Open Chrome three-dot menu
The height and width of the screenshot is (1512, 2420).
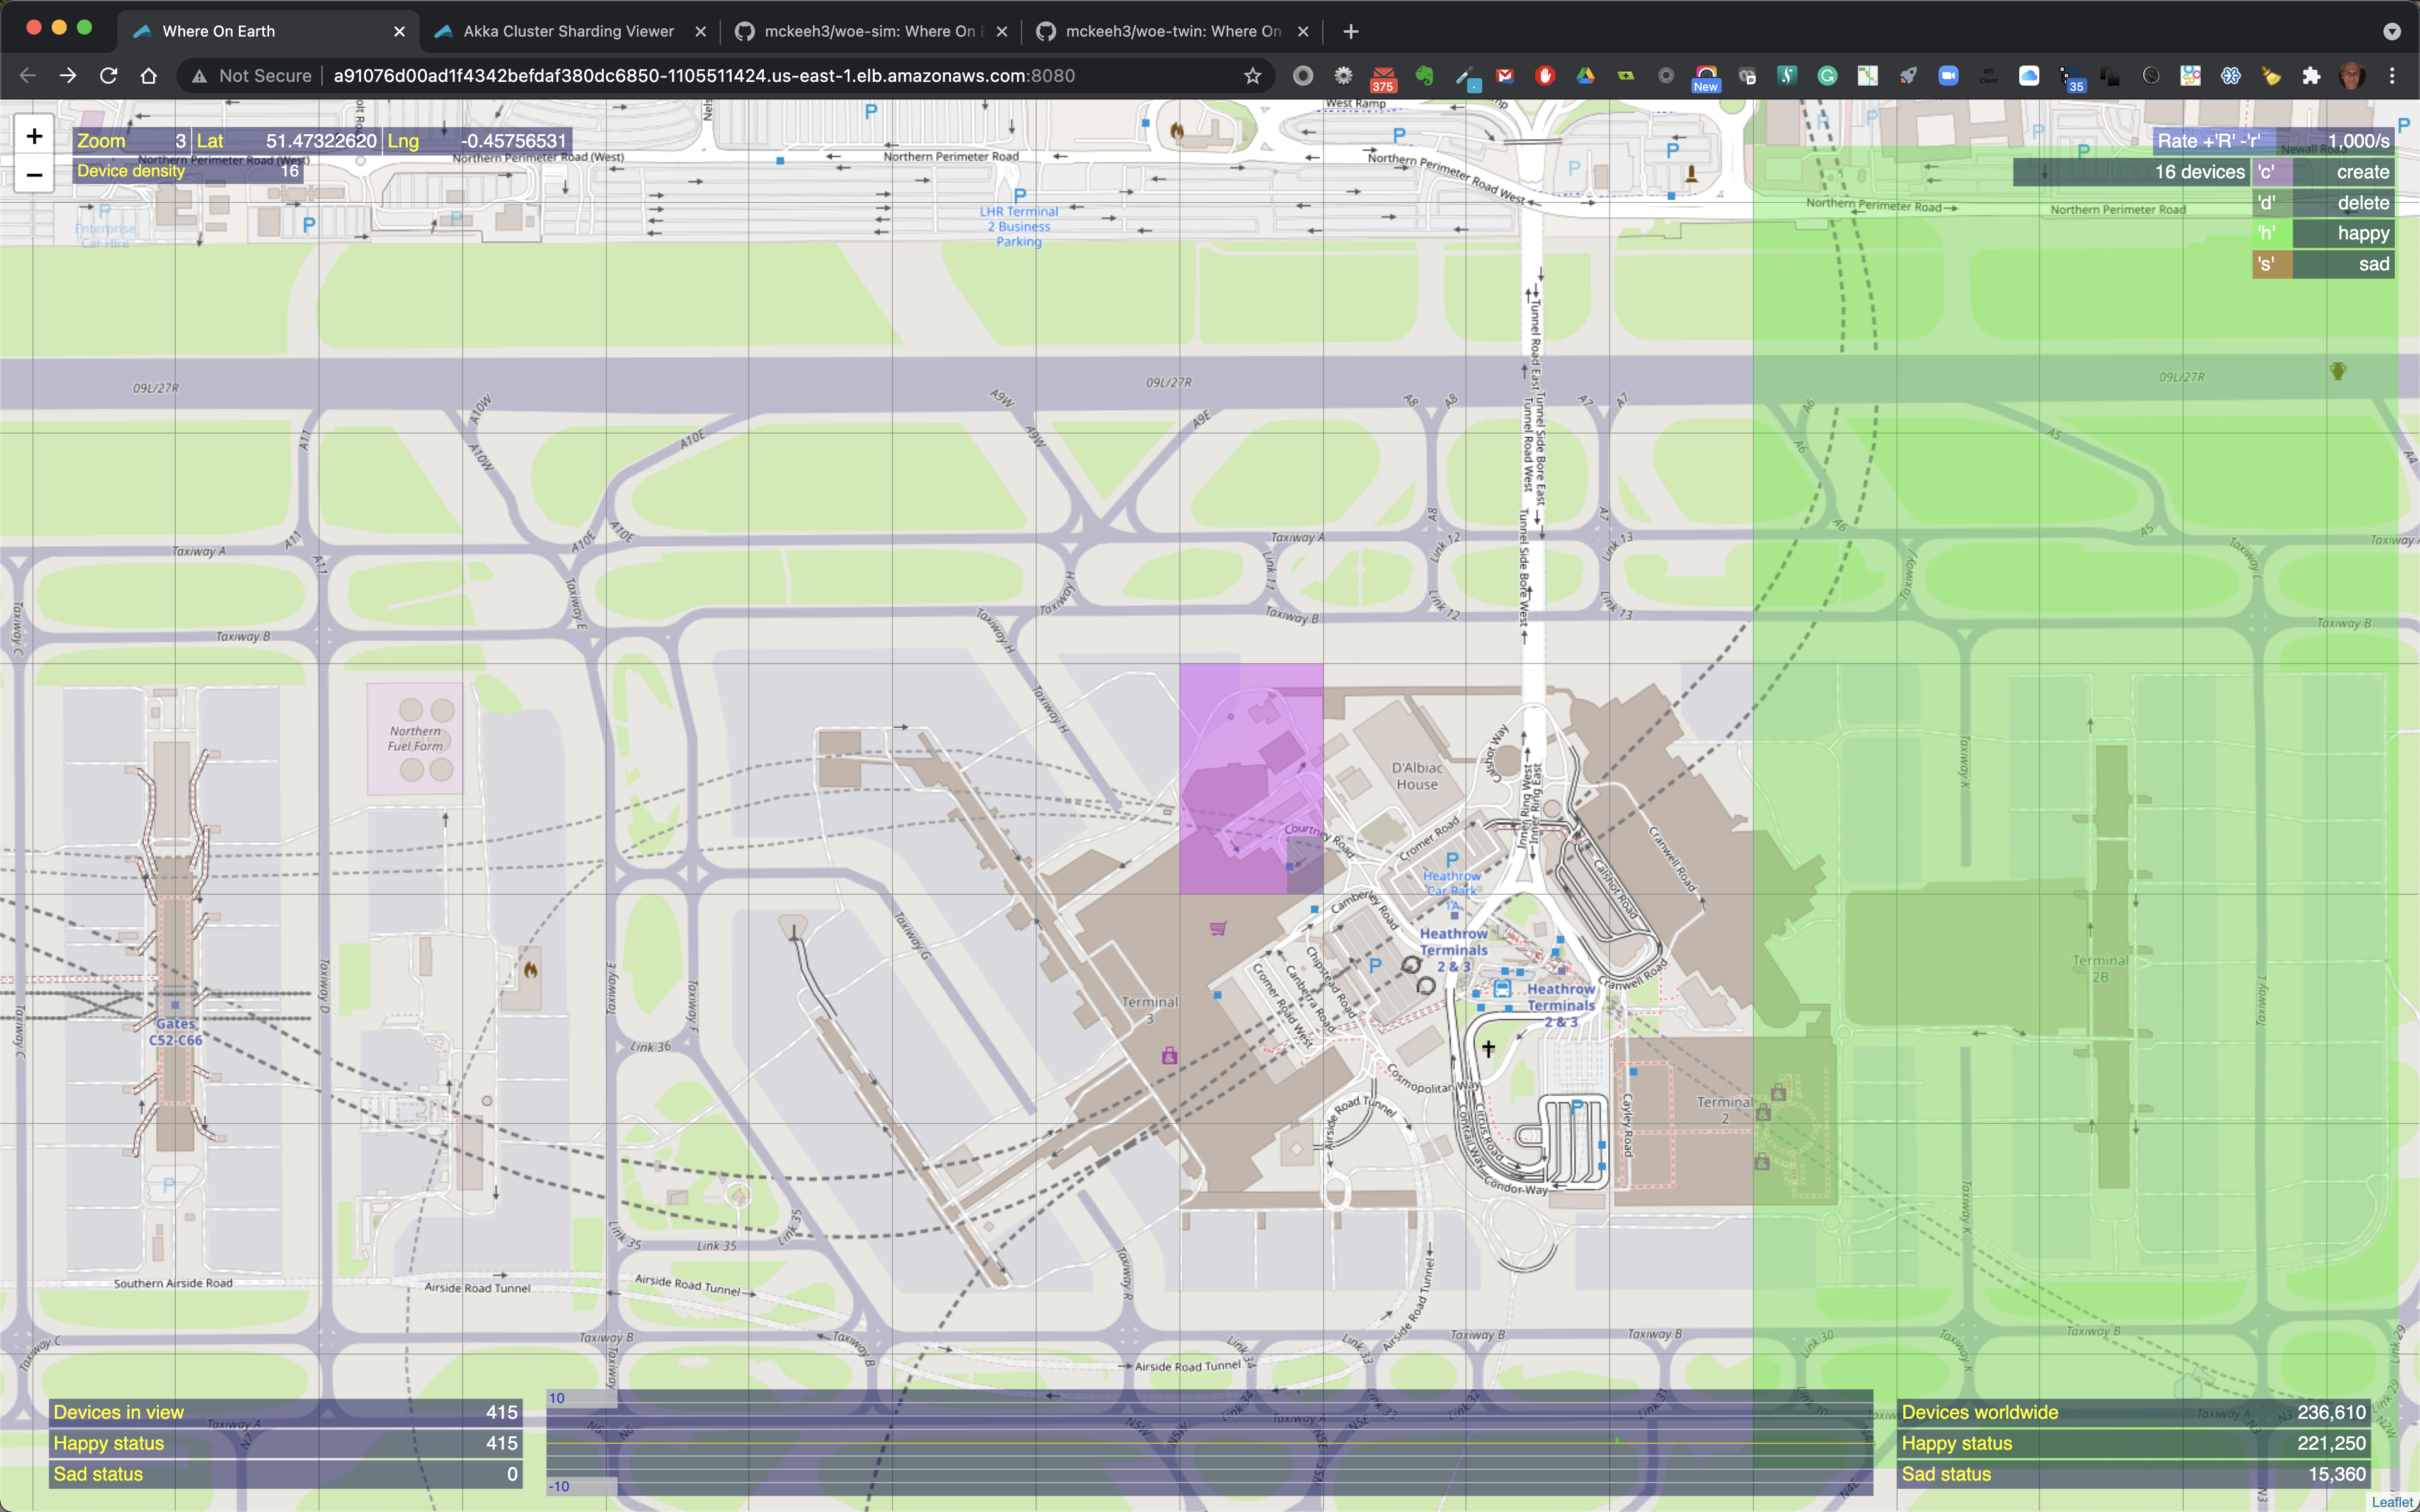[x=2392, y=76]
